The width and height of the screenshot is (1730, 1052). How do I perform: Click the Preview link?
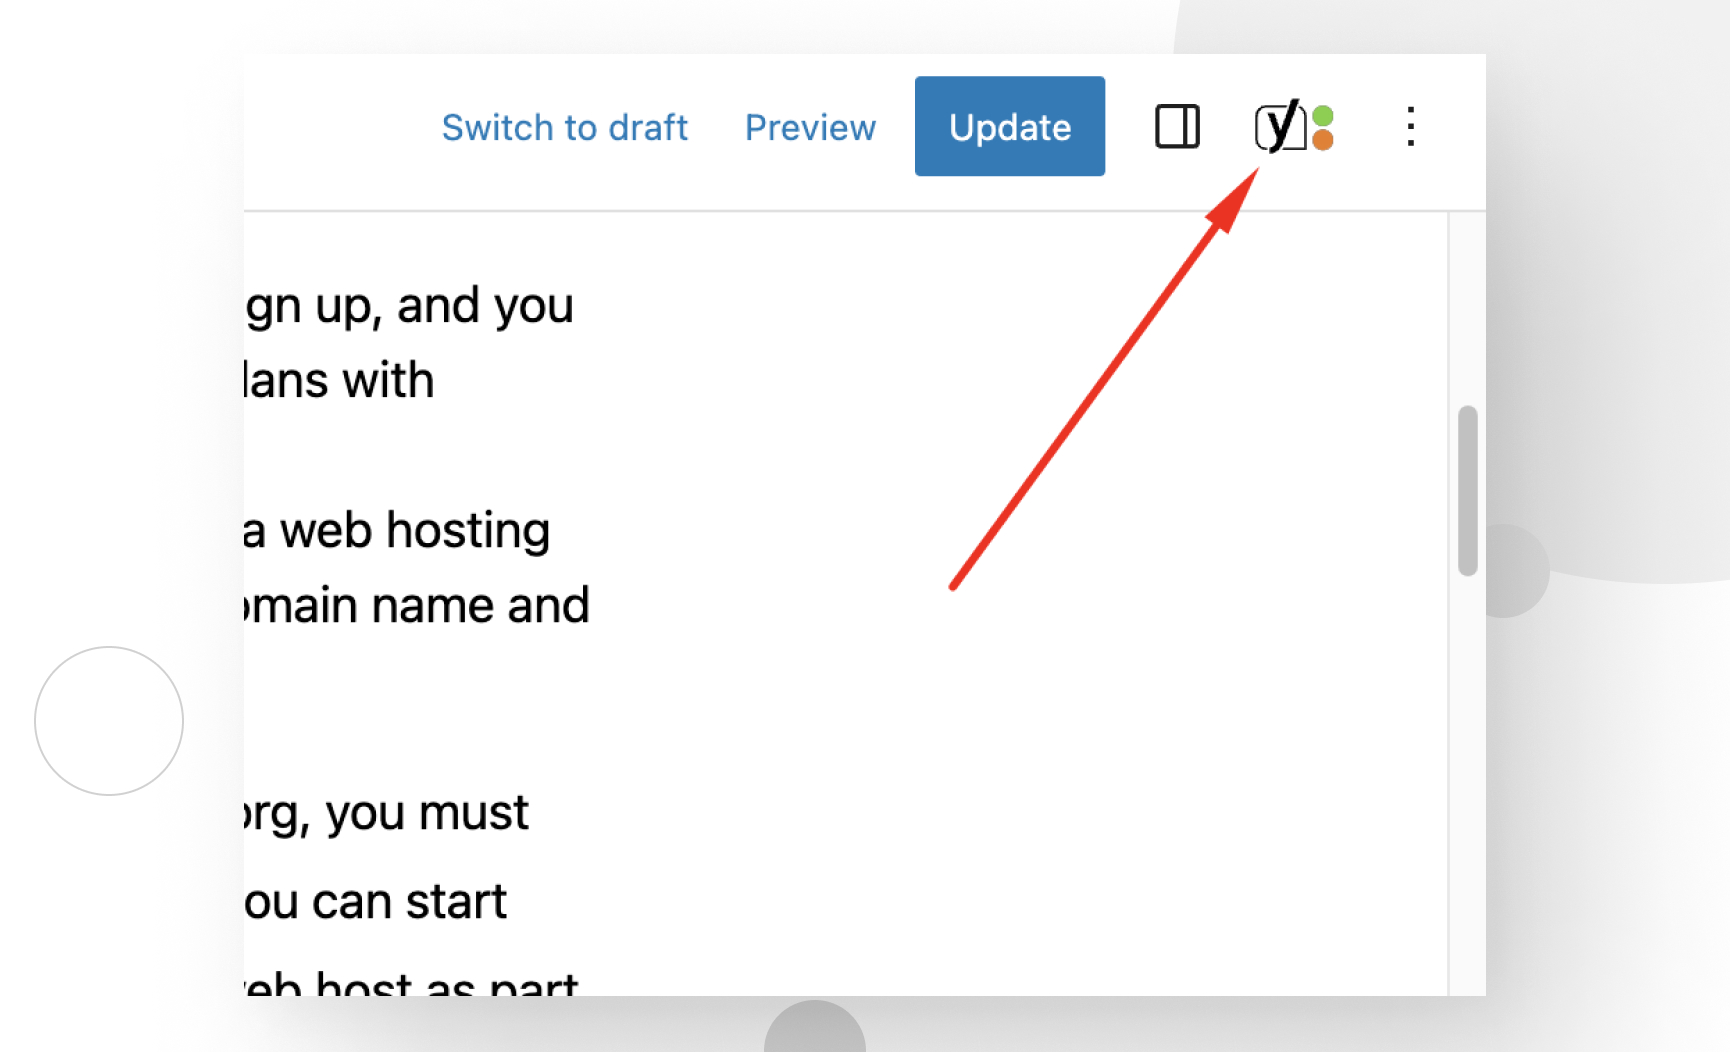810,127
